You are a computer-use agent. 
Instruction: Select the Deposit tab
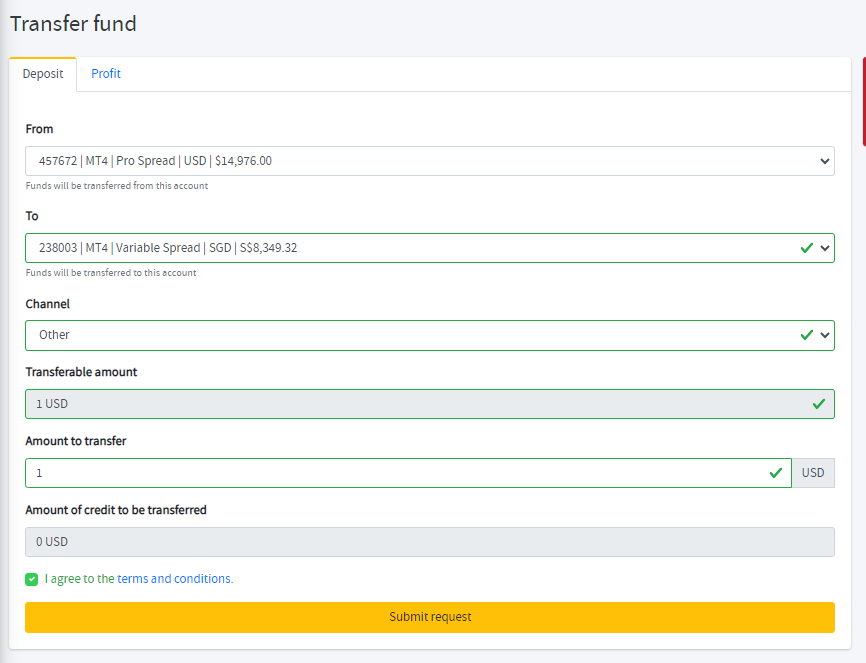pos(43,74)
